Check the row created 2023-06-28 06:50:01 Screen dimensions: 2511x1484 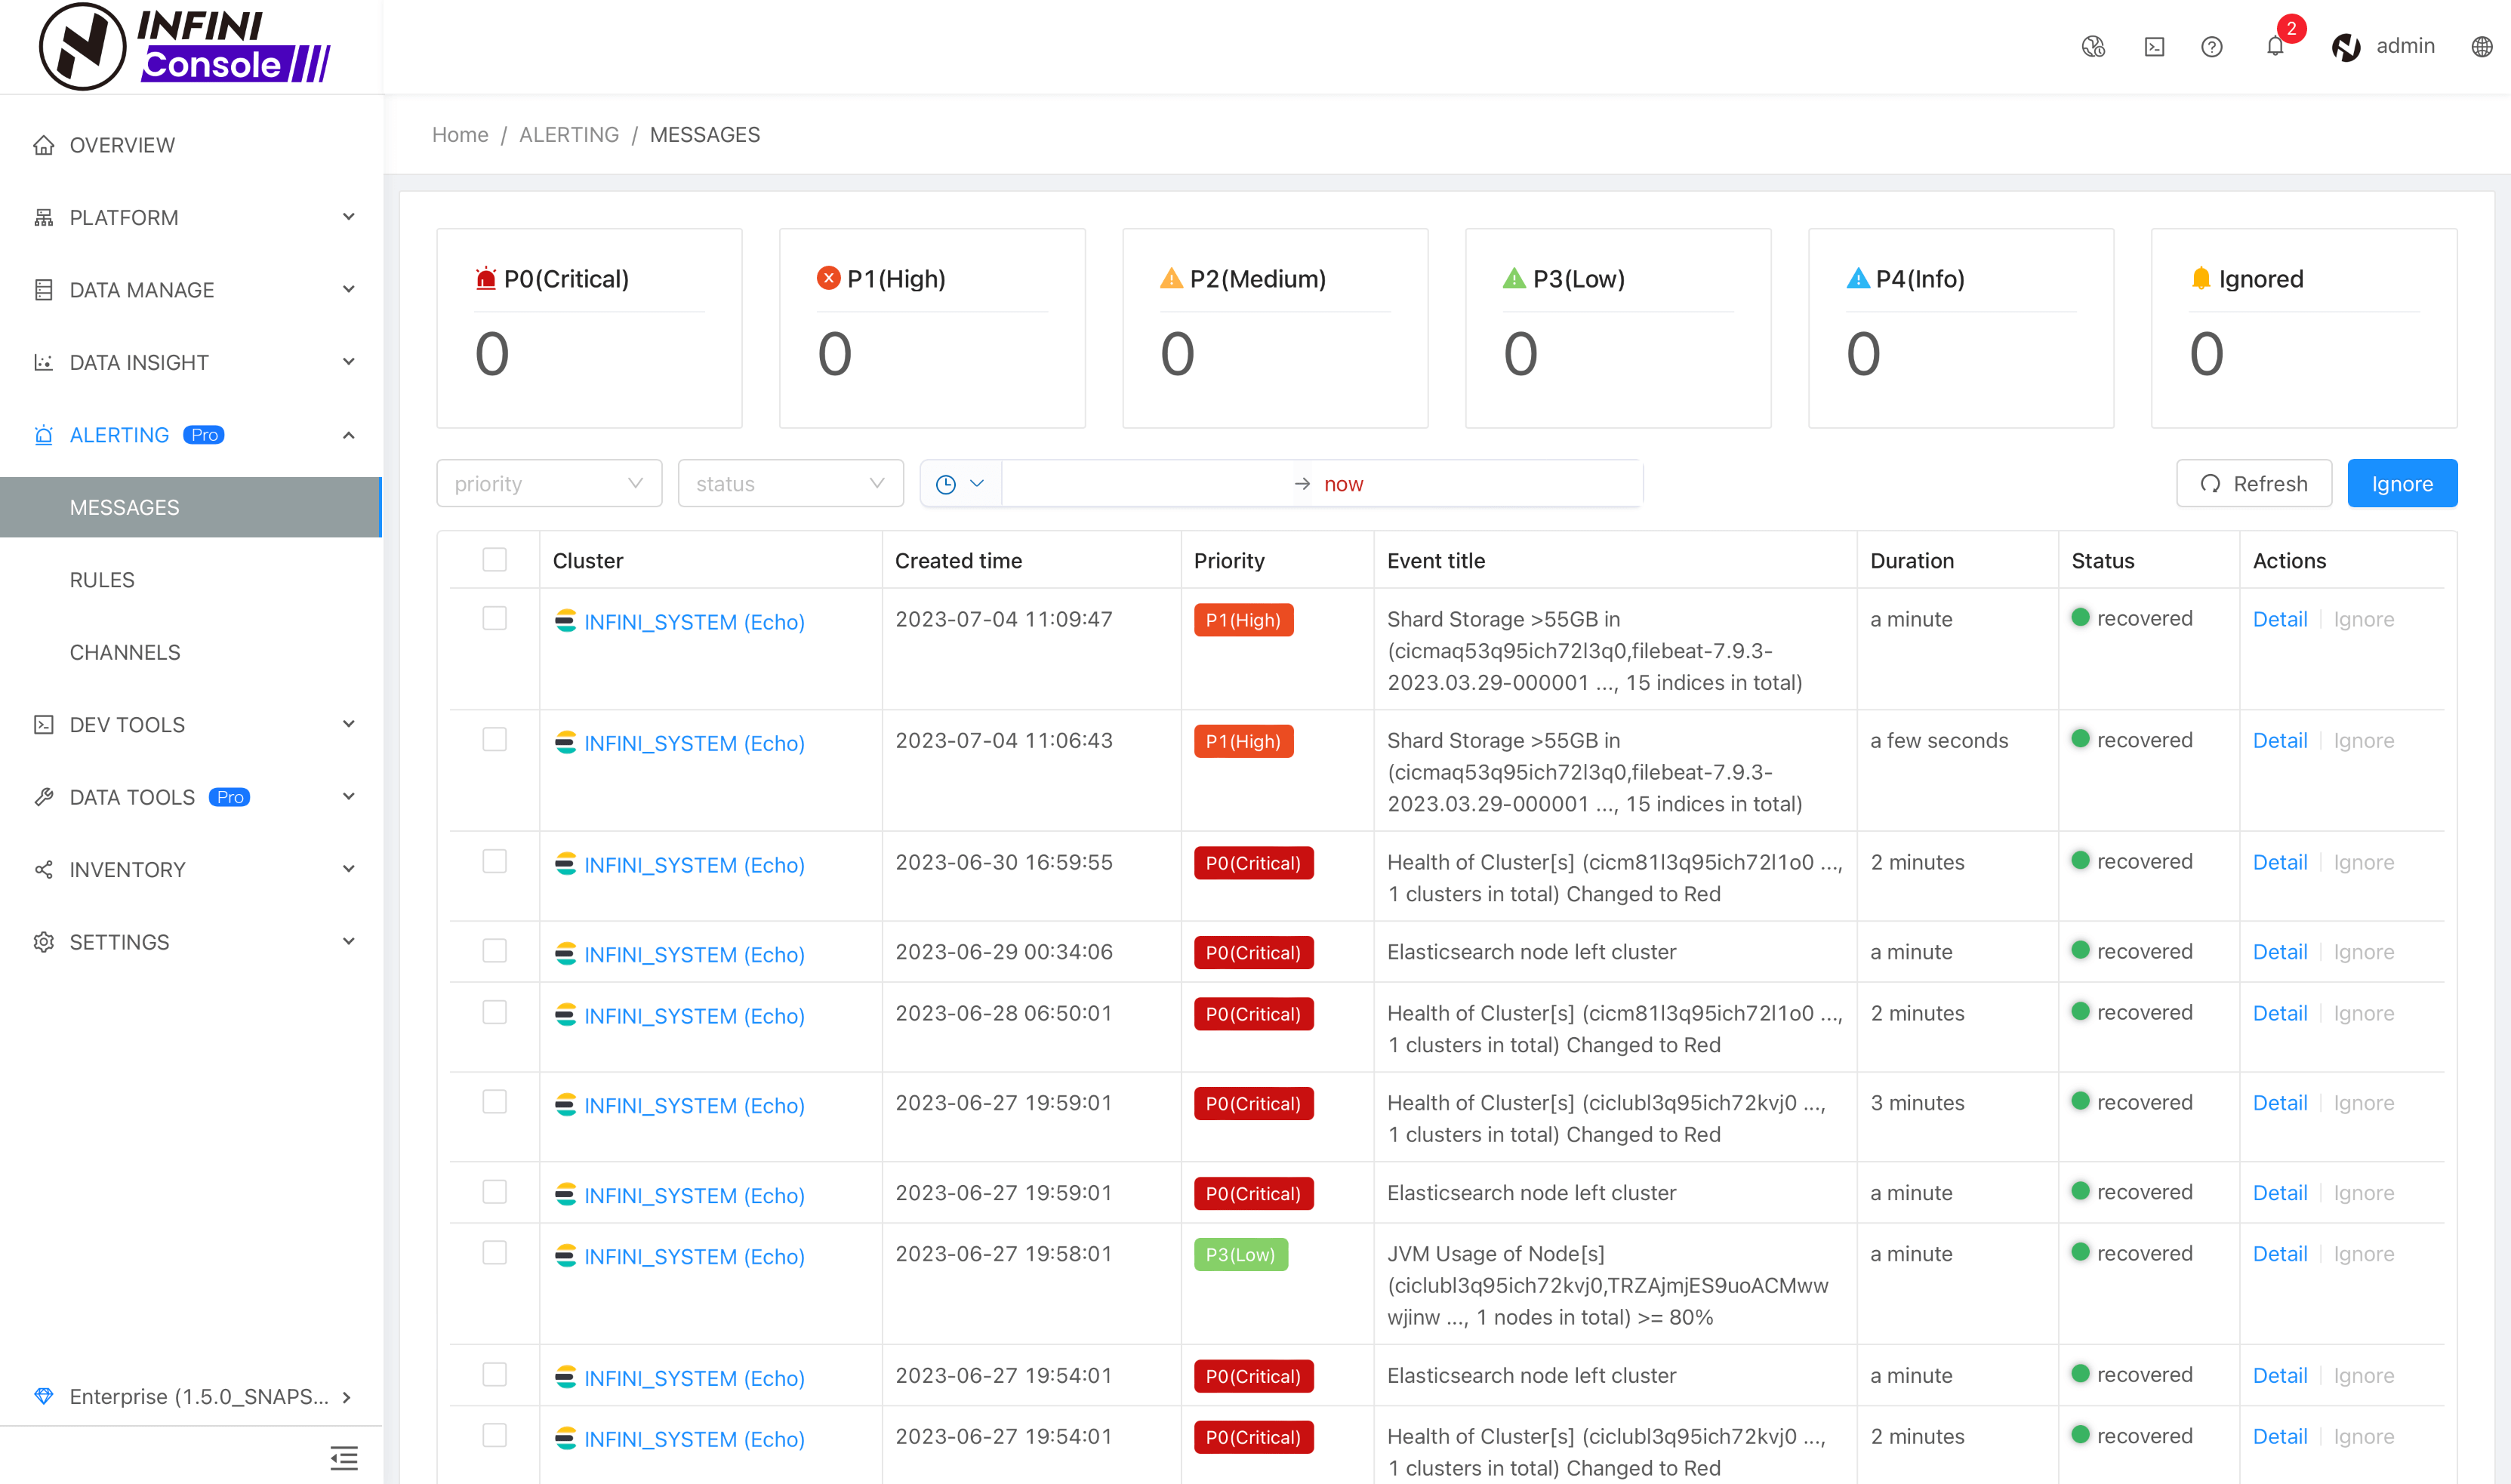[494, 1012]
